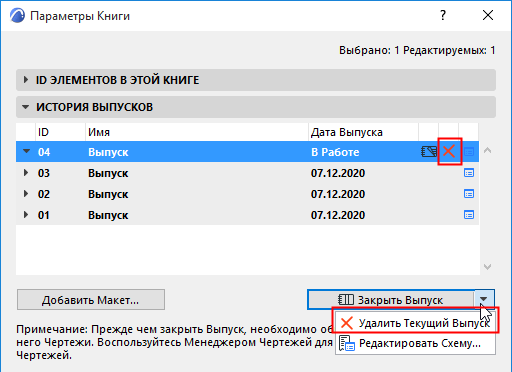Click the ARCHICAD logo in the title bar
The image size is (512, 372).
[x=17, y=15]
